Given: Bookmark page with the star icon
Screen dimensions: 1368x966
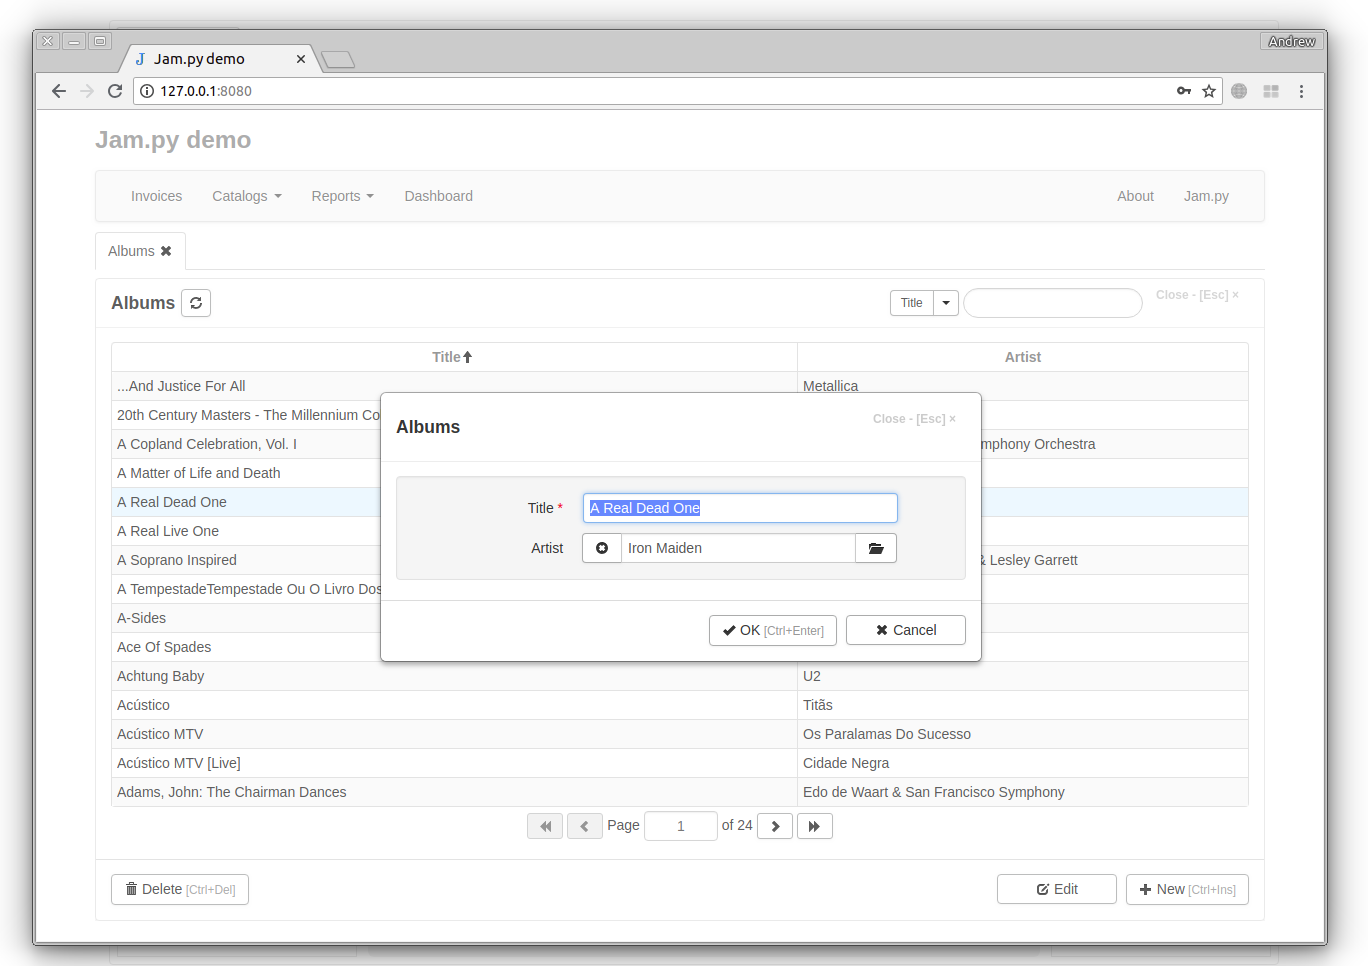Looking at the screenshot, I should tap(1209, 91).
